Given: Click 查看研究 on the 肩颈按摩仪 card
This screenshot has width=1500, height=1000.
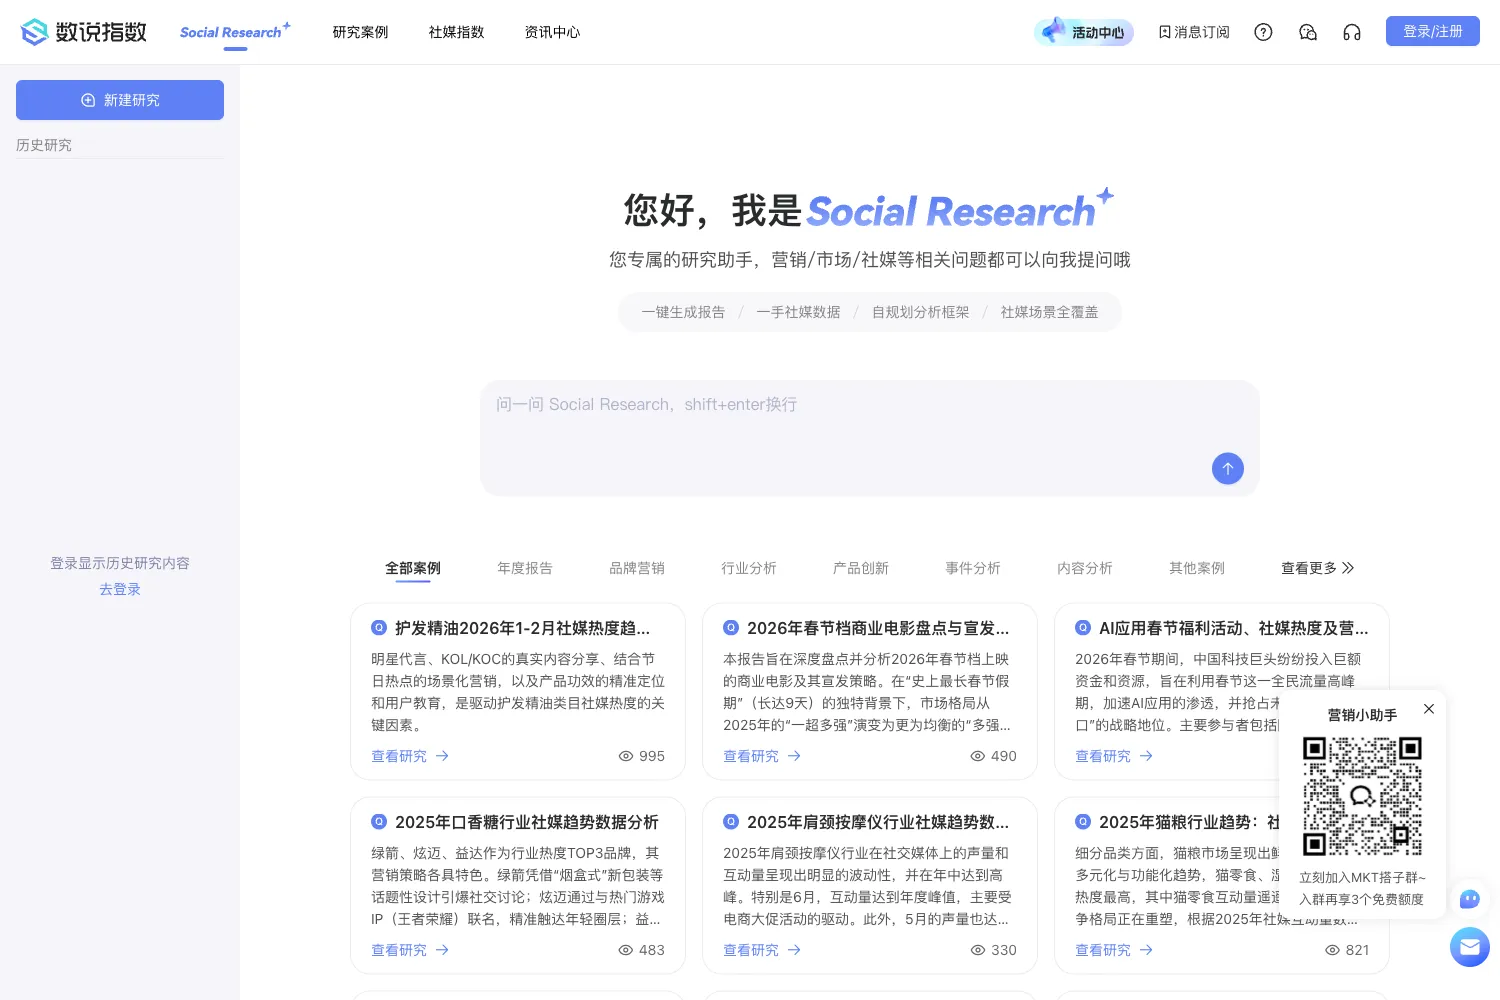Looking at the screenshot, I should 762,950.
